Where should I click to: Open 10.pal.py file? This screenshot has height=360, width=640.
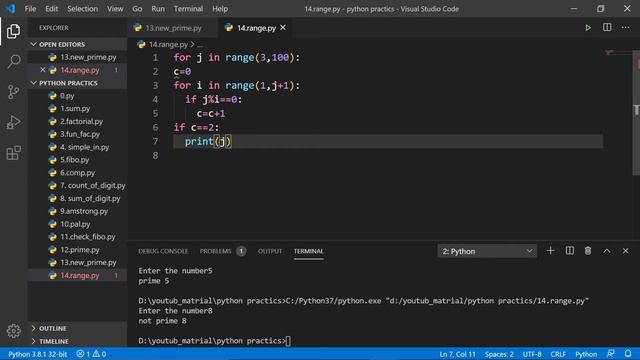(x=76, y=224)
